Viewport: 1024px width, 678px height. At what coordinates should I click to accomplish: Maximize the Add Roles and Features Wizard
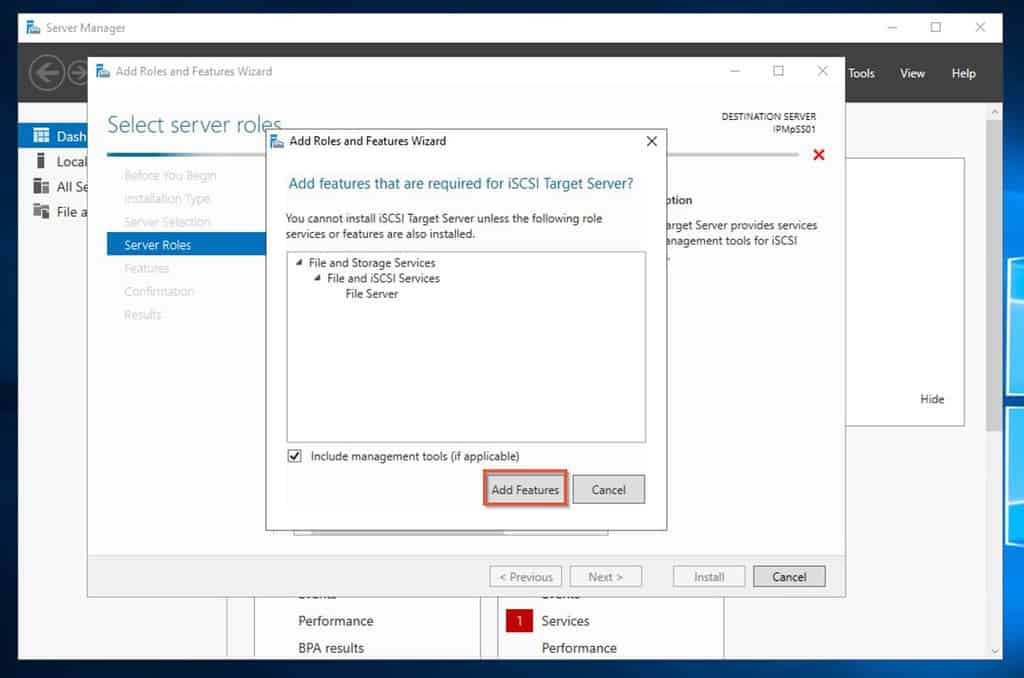778,71
